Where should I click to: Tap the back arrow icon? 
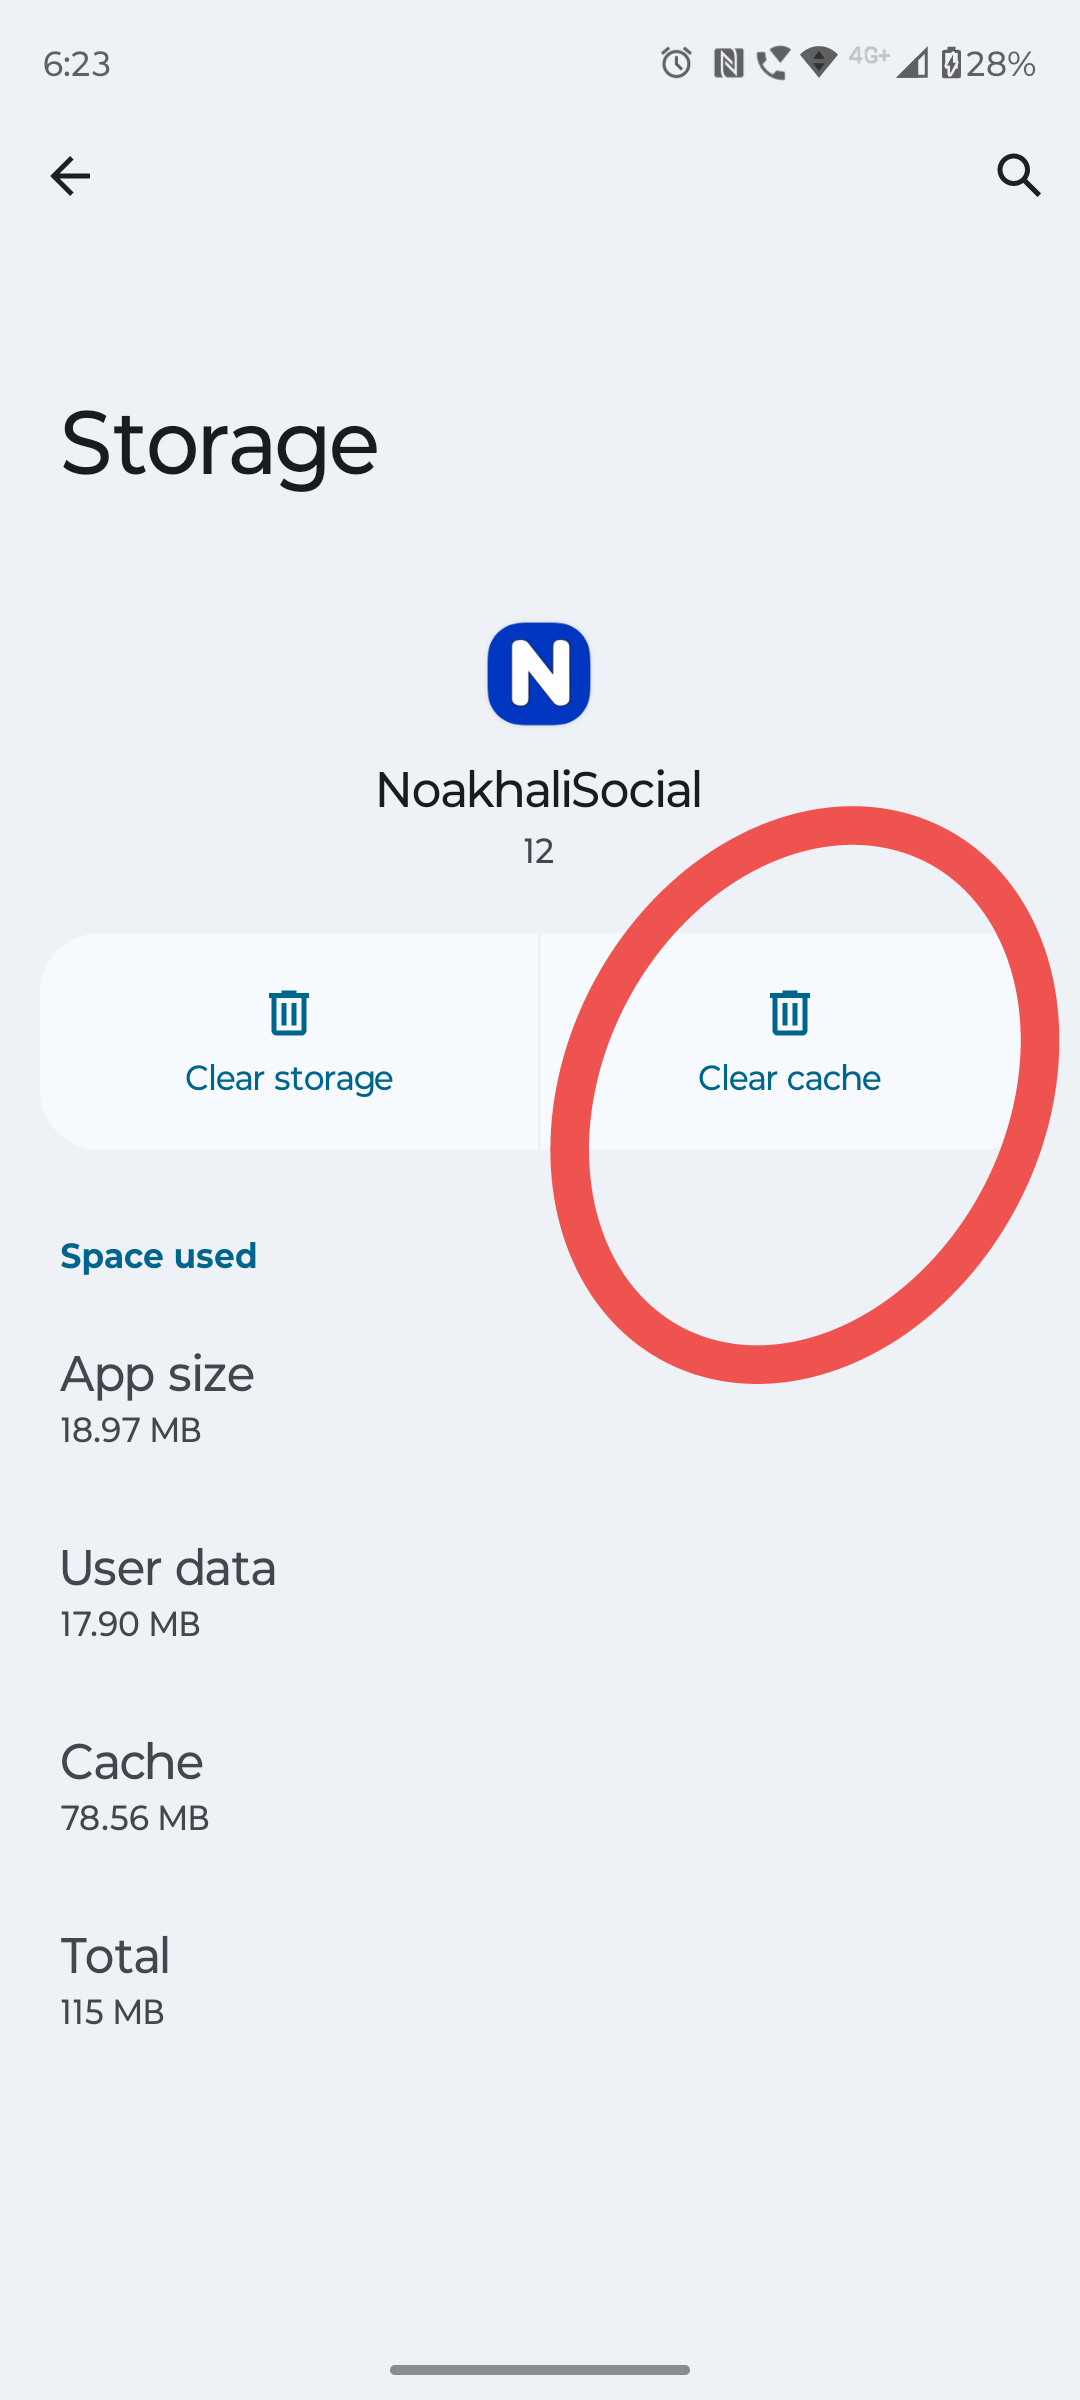click(x=70, y=176)
